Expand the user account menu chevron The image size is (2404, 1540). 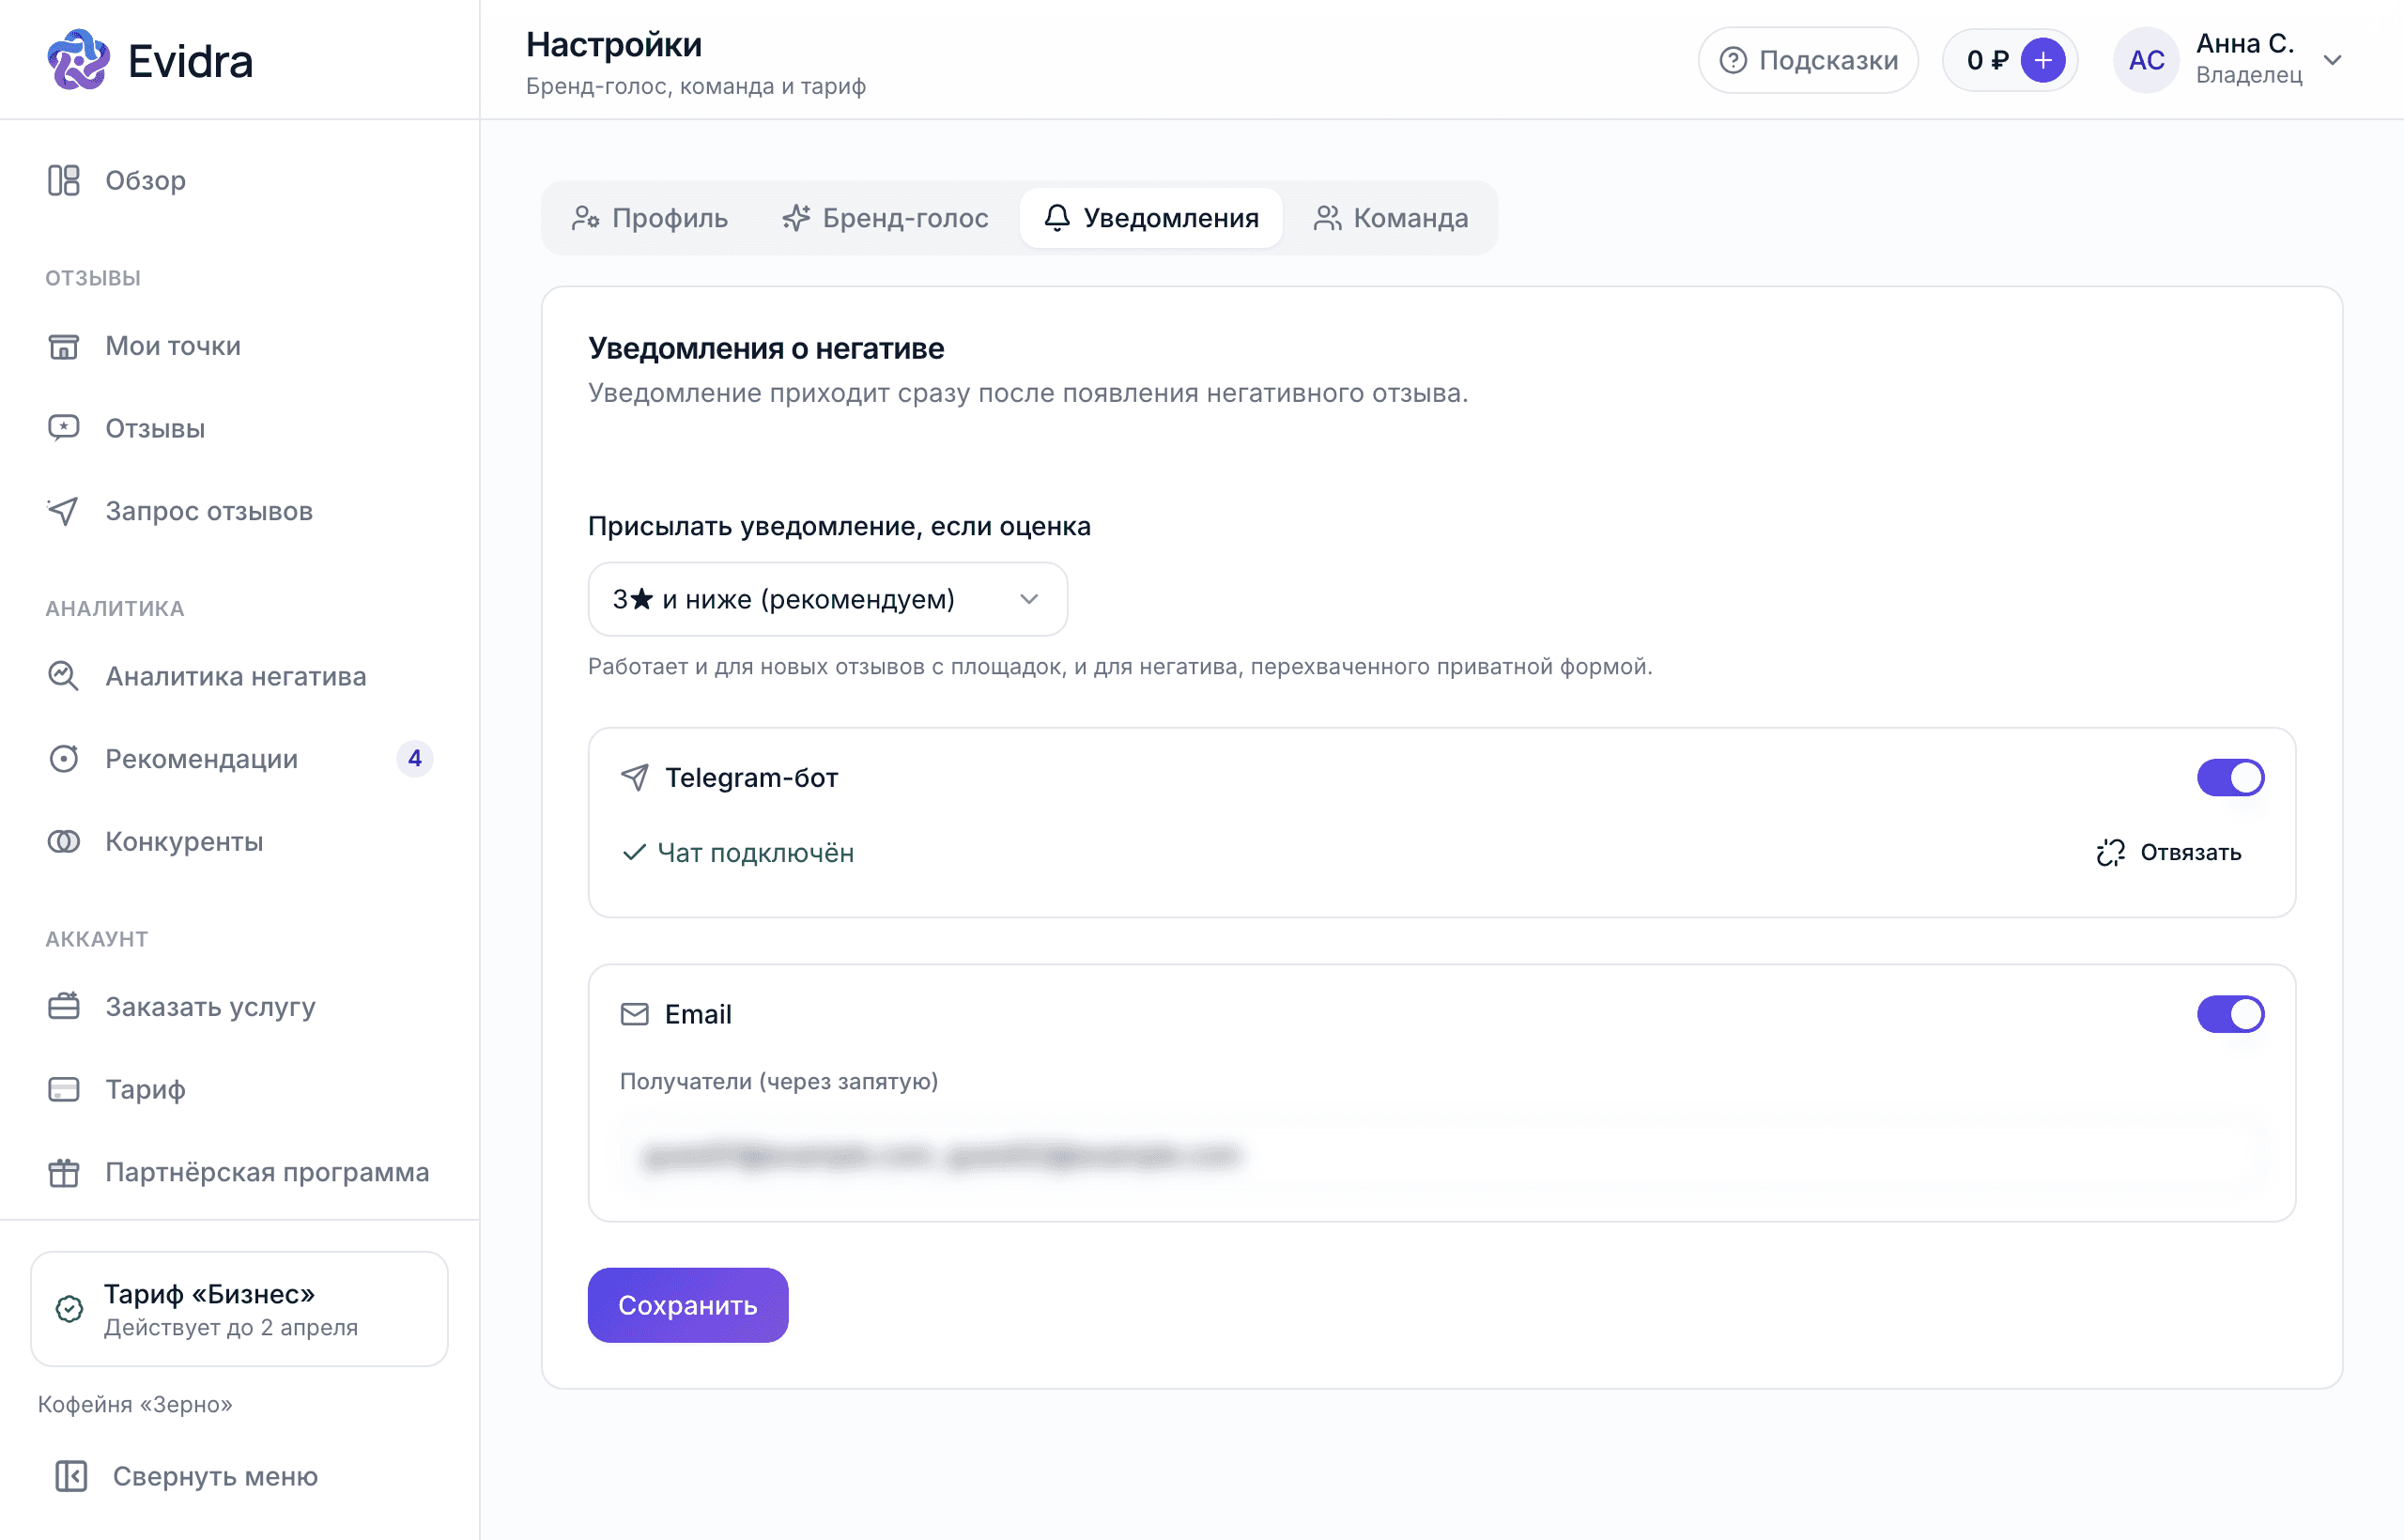point(2333,60)
